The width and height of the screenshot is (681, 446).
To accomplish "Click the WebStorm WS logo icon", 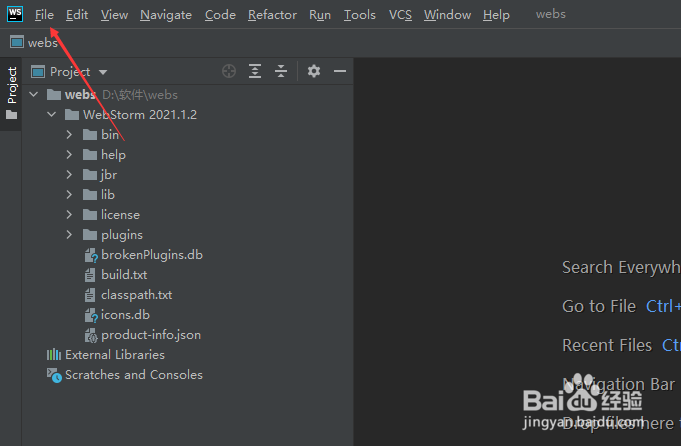I will [x=15, y=14].
